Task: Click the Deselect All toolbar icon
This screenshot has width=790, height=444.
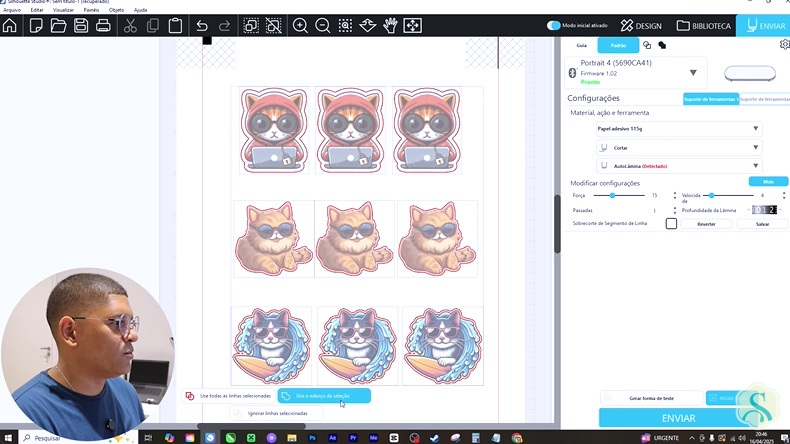Action: (274, 25)
